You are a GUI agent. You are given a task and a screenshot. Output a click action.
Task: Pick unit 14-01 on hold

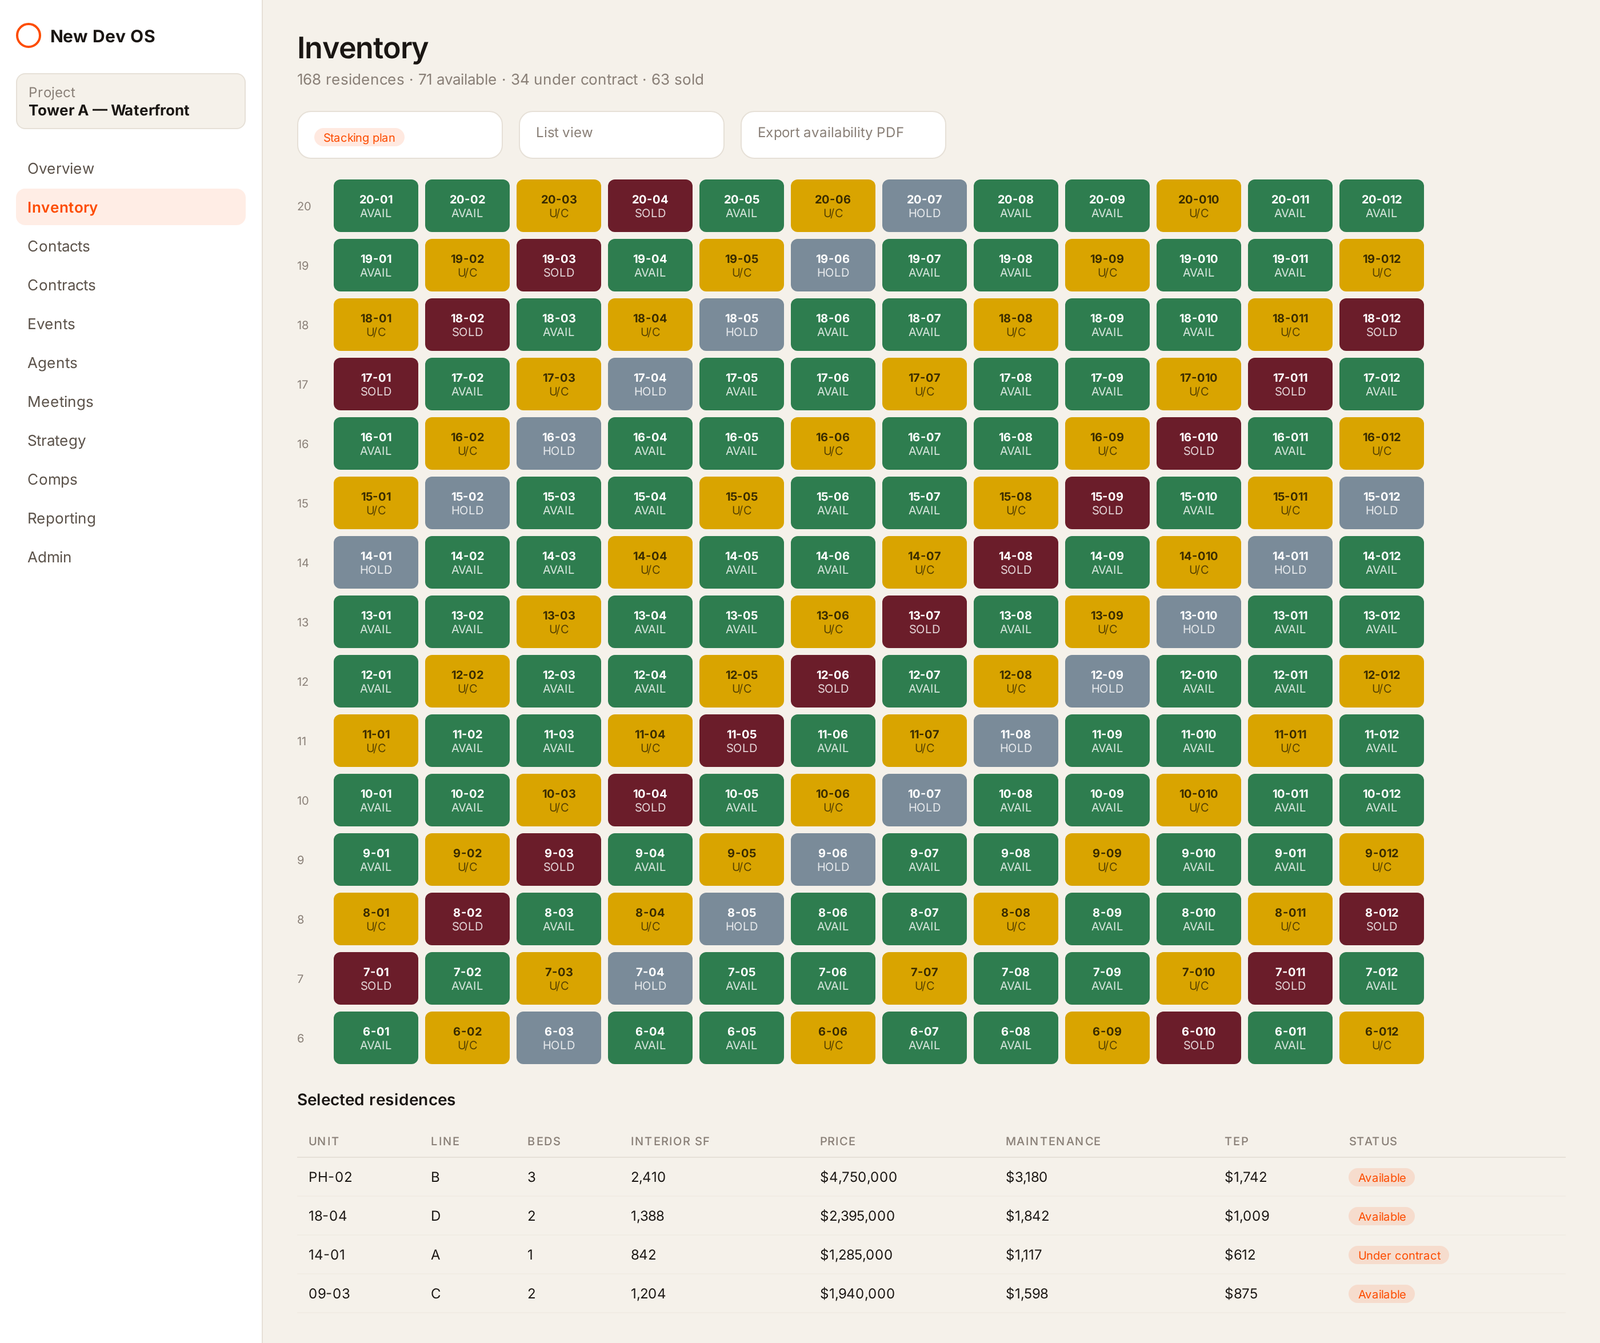point(376,563)
